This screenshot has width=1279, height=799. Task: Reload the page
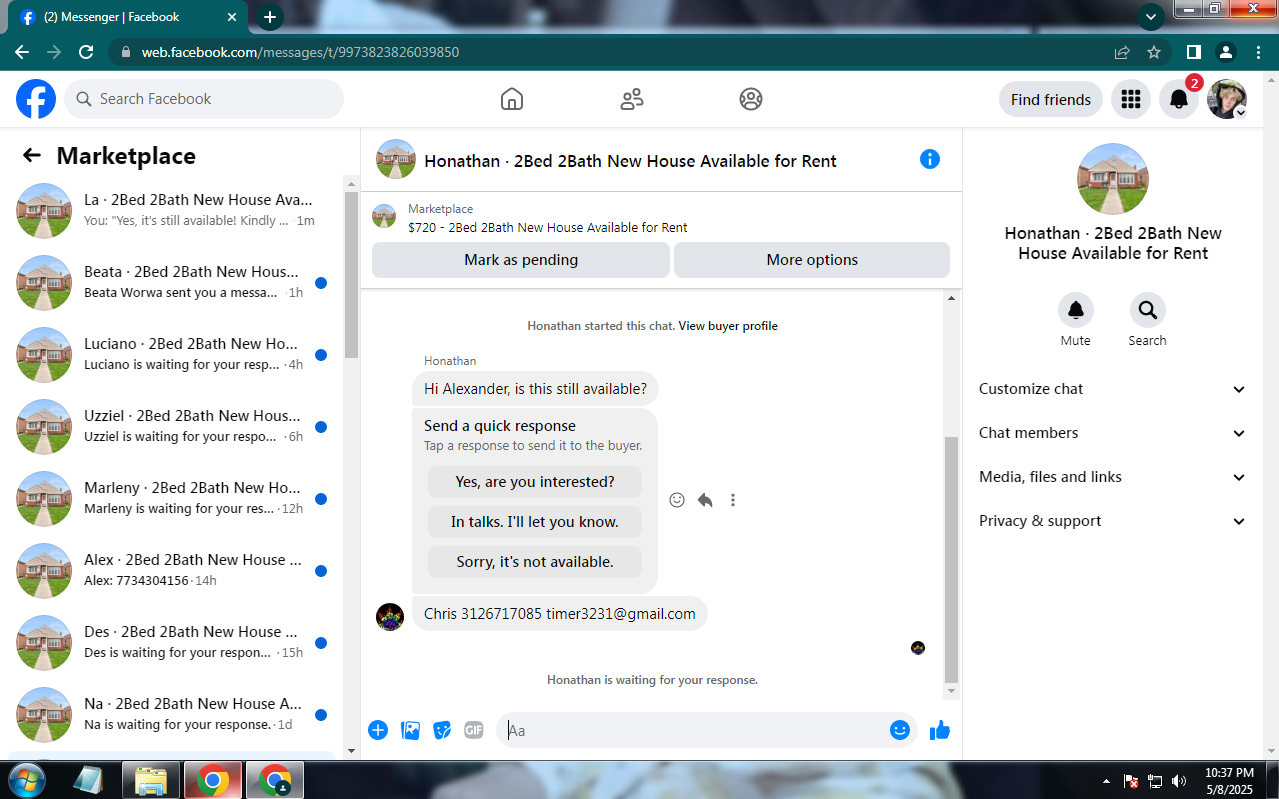(x=86, y=52)
